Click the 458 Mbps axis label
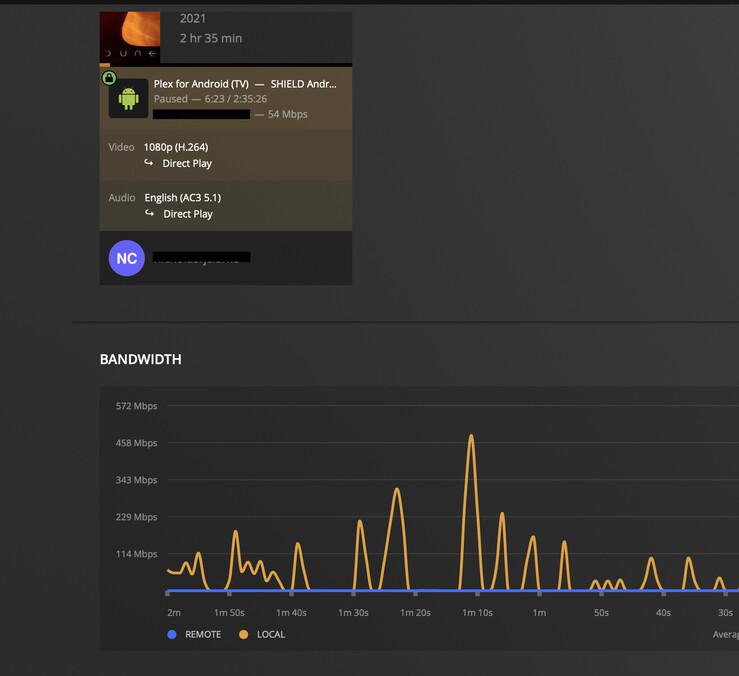 (x=136, y=443)
